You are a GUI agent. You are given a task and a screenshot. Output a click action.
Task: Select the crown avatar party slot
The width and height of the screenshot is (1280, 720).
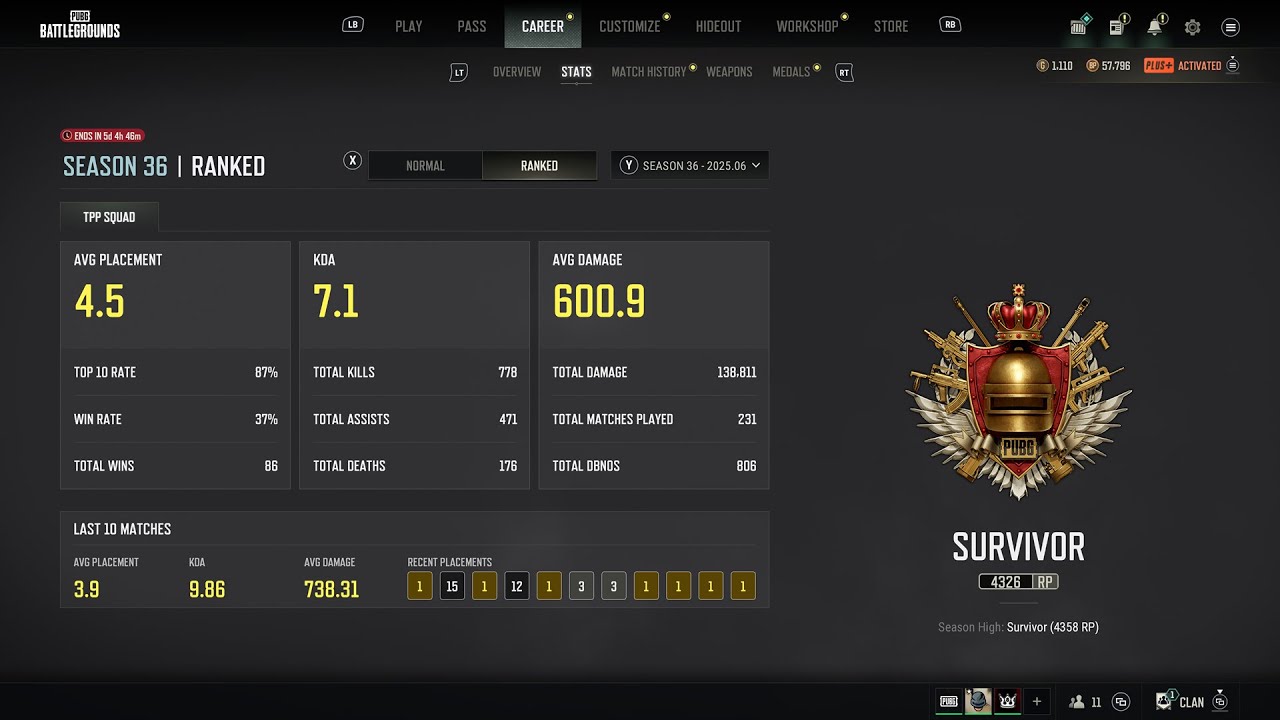coord(1006,701)
